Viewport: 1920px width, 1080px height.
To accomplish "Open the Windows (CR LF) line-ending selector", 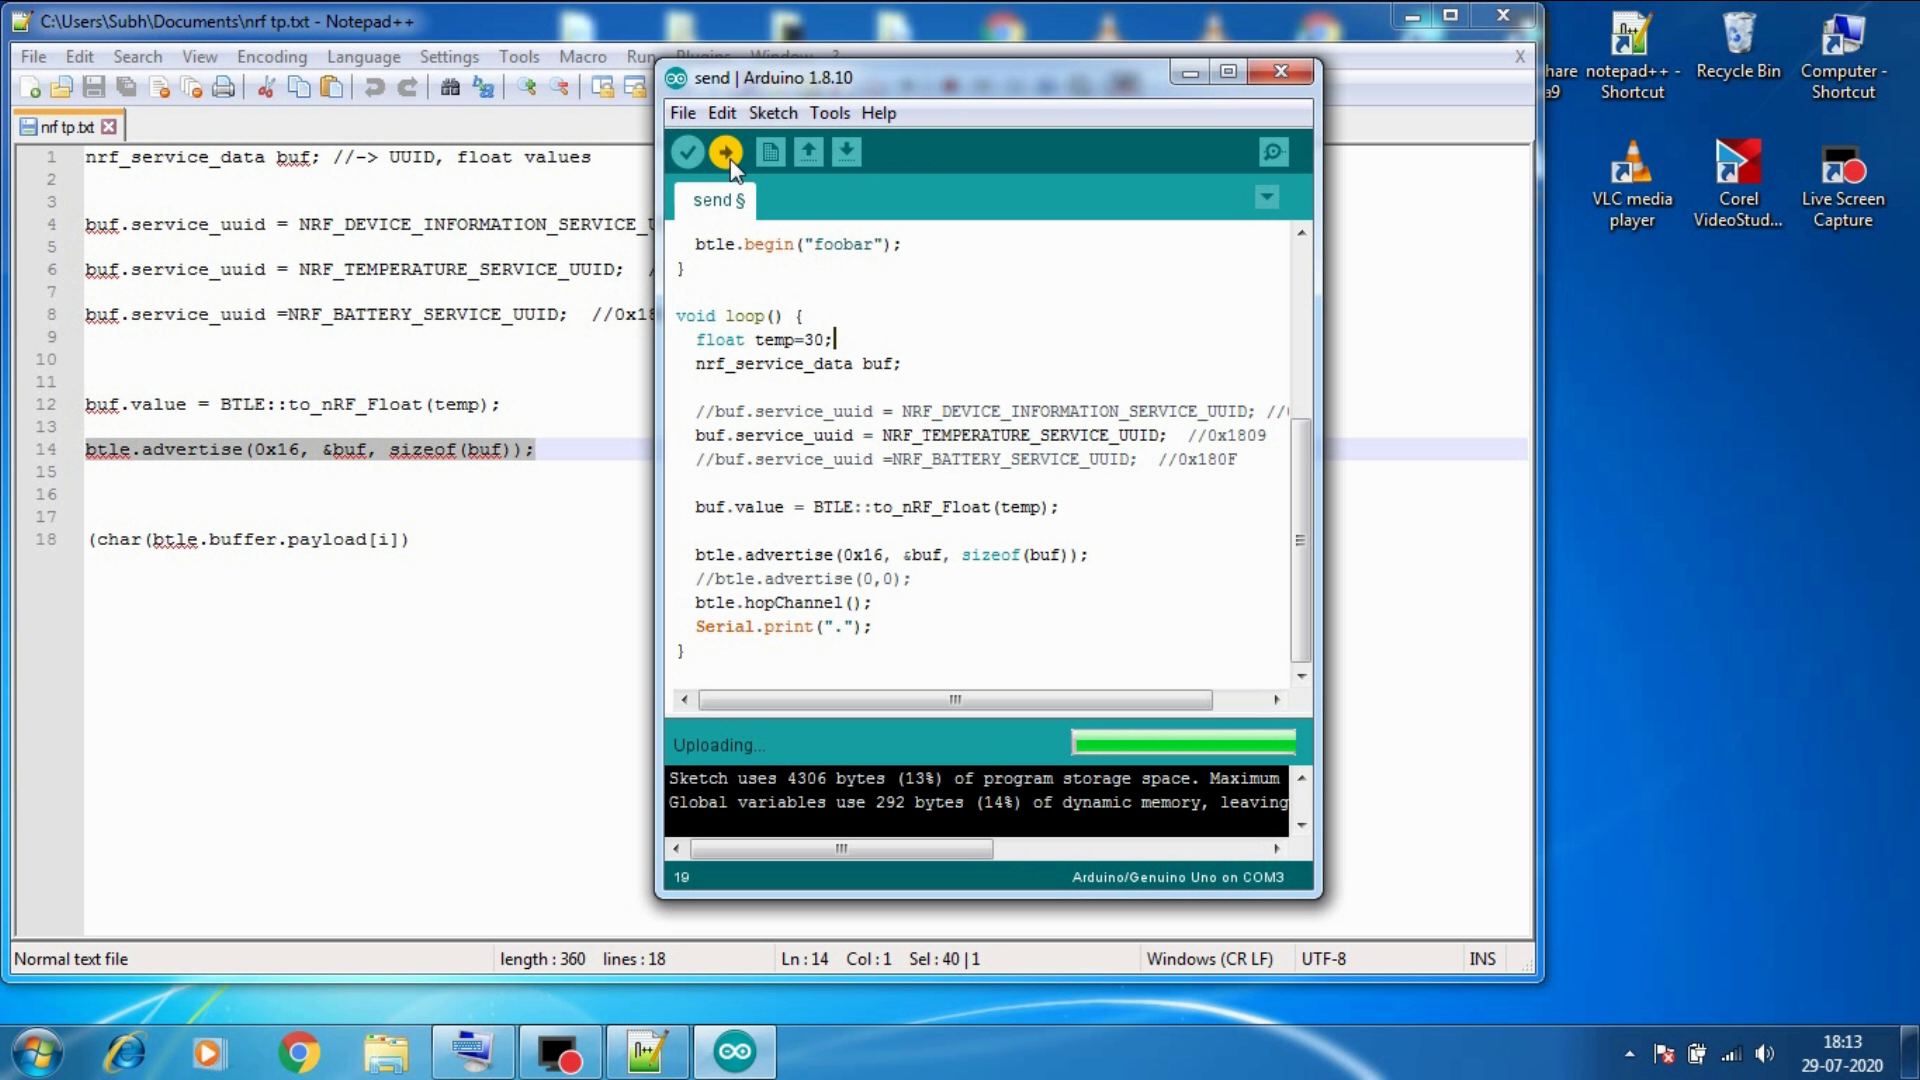I will [1209, 959].
